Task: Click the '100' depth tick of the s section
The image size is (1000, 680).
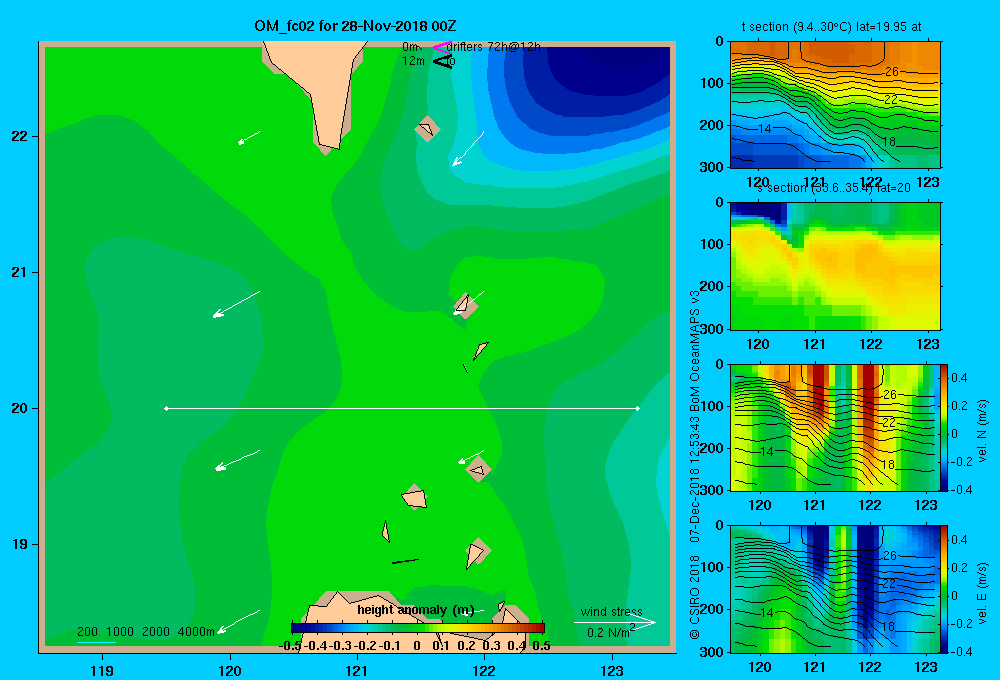Action: click(712, 244)
